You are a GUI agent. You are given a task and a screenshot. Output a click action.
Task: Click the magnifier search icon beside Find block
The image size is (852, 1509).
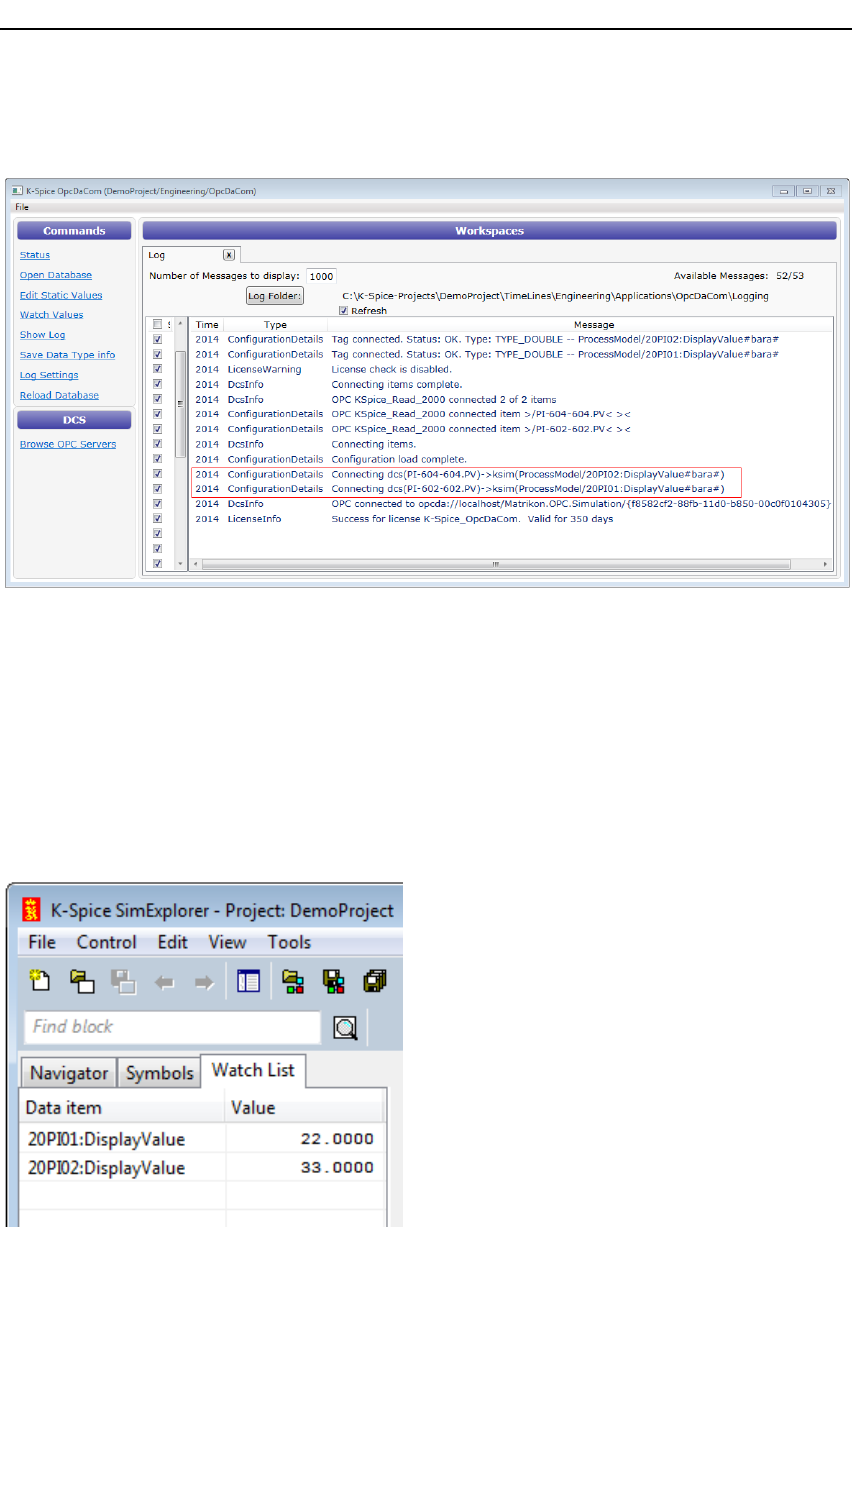pos(345,1027)
